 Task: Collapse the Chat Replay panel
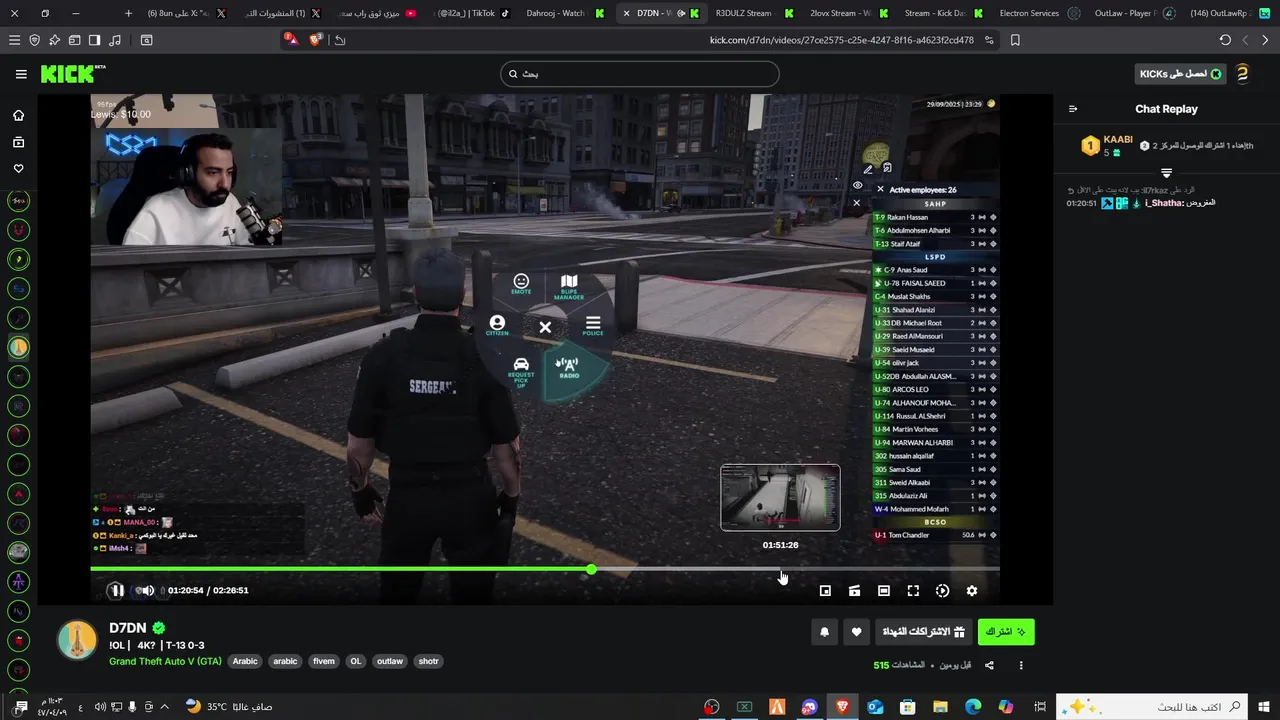(1073, 109)
